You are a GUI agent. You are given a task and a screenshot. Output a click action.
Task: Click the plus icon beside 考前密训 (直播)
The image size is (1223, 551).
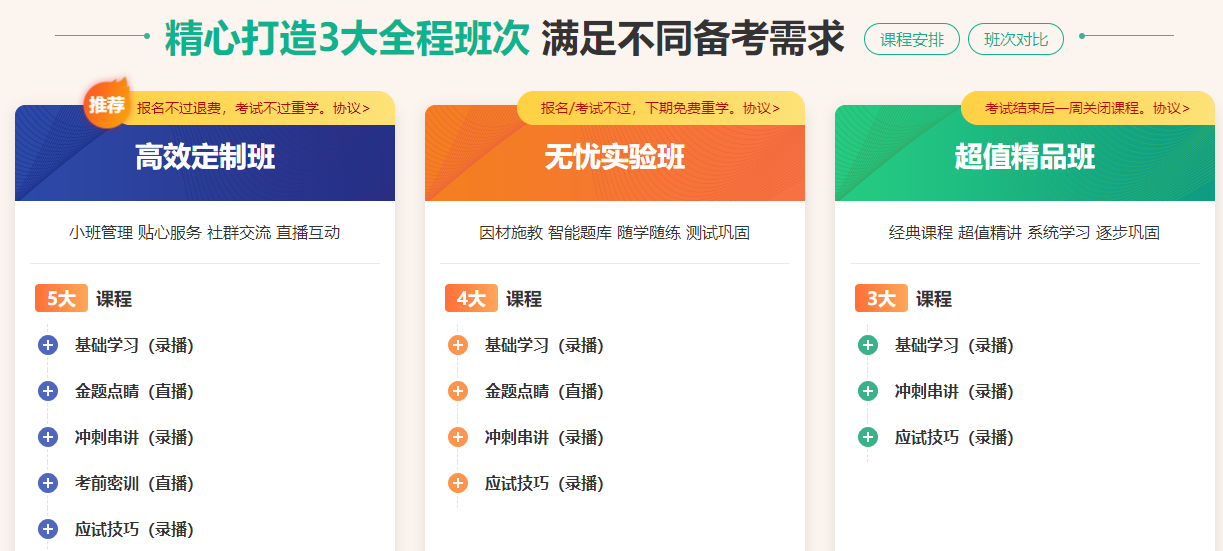coord(48,483)
